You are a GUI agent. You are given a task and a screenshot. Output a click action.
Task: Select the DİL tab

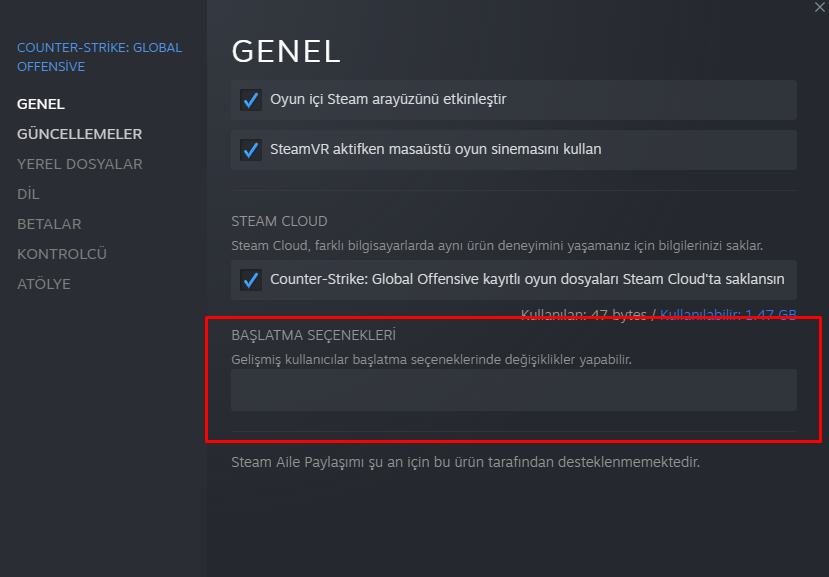28,194
